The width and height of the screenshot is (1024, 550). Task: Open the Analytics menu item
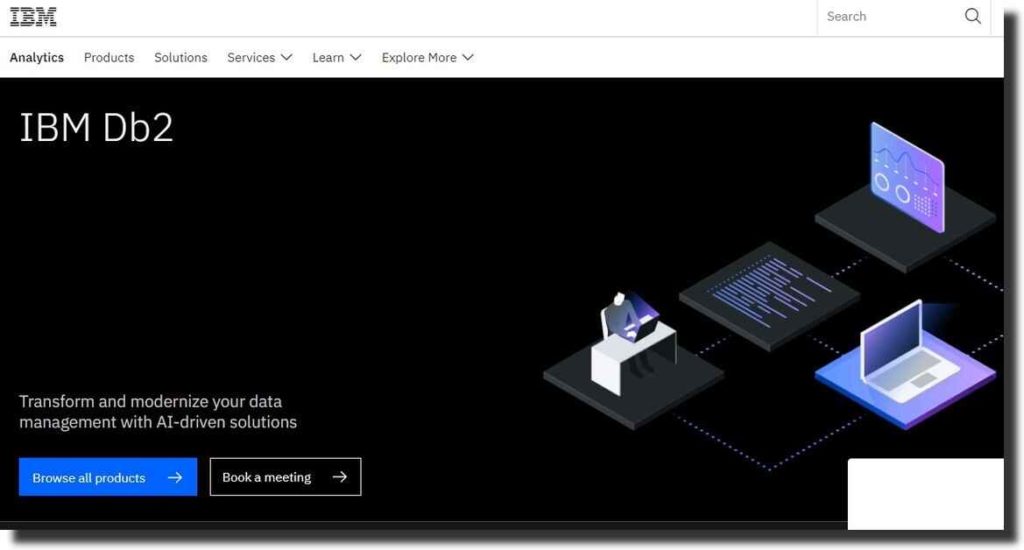coord(37,57)
